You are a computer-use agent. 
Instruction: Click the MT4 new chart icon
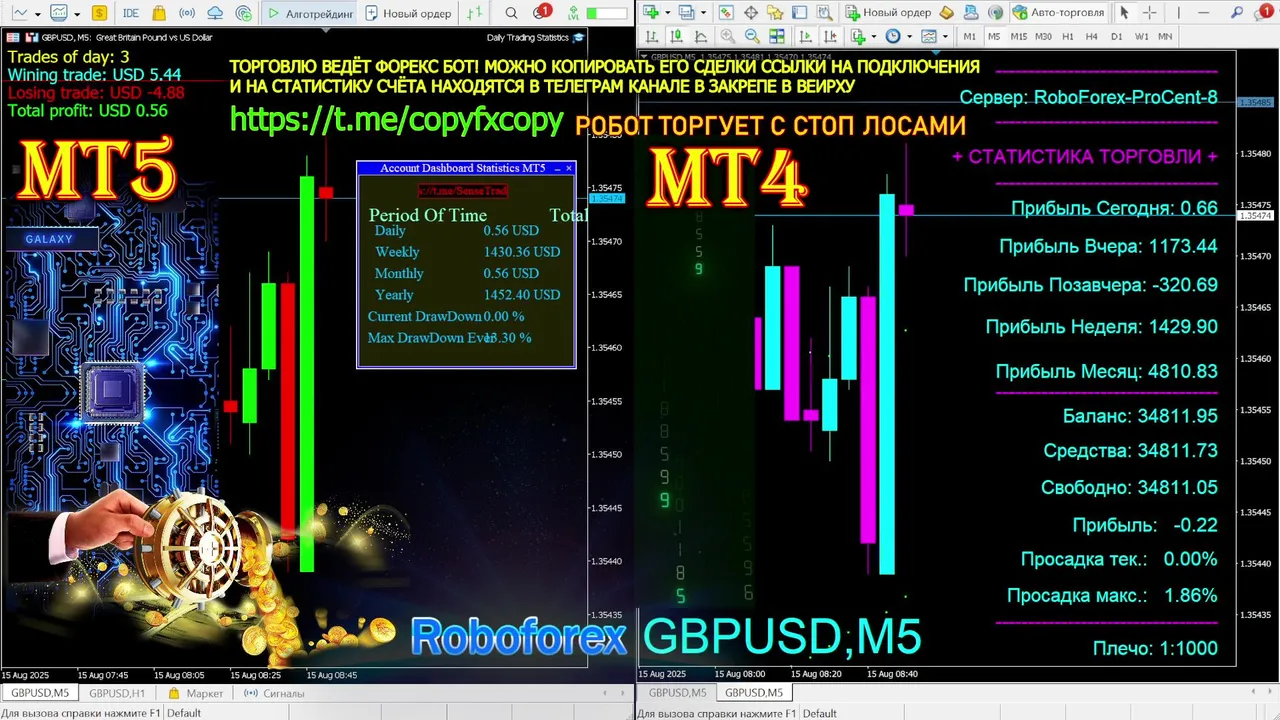click(x=650, y=12)
